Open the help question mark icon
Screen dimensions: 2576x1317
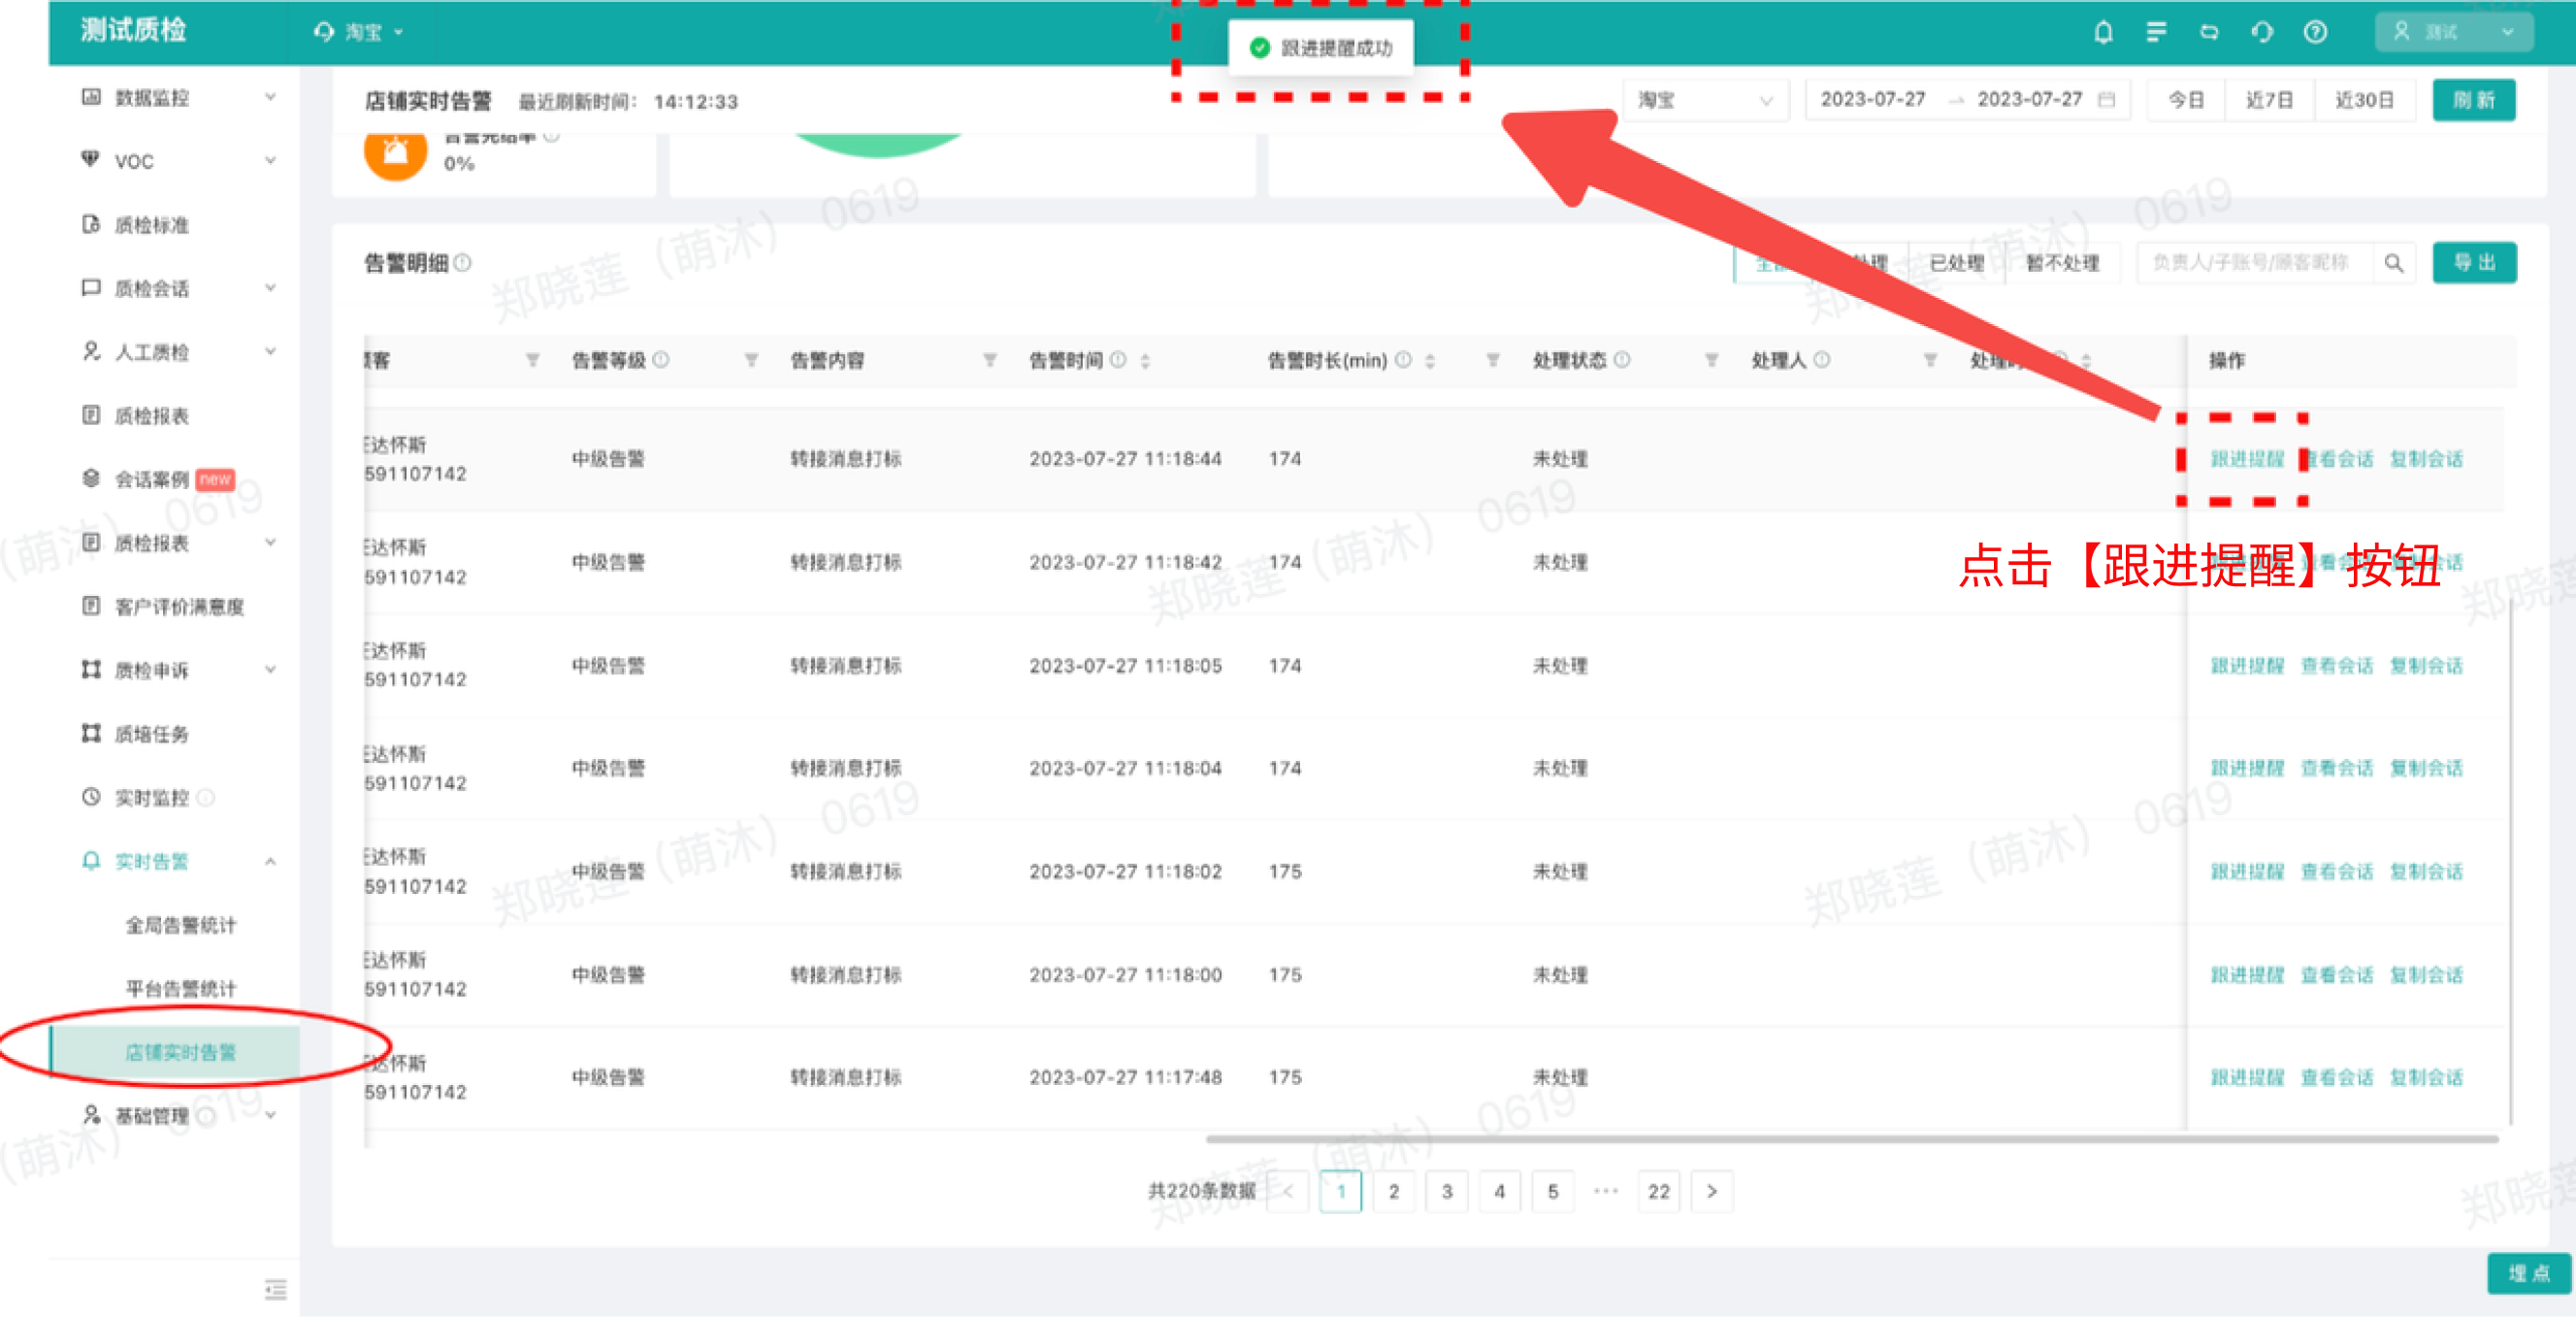[x=2315, y=32]
